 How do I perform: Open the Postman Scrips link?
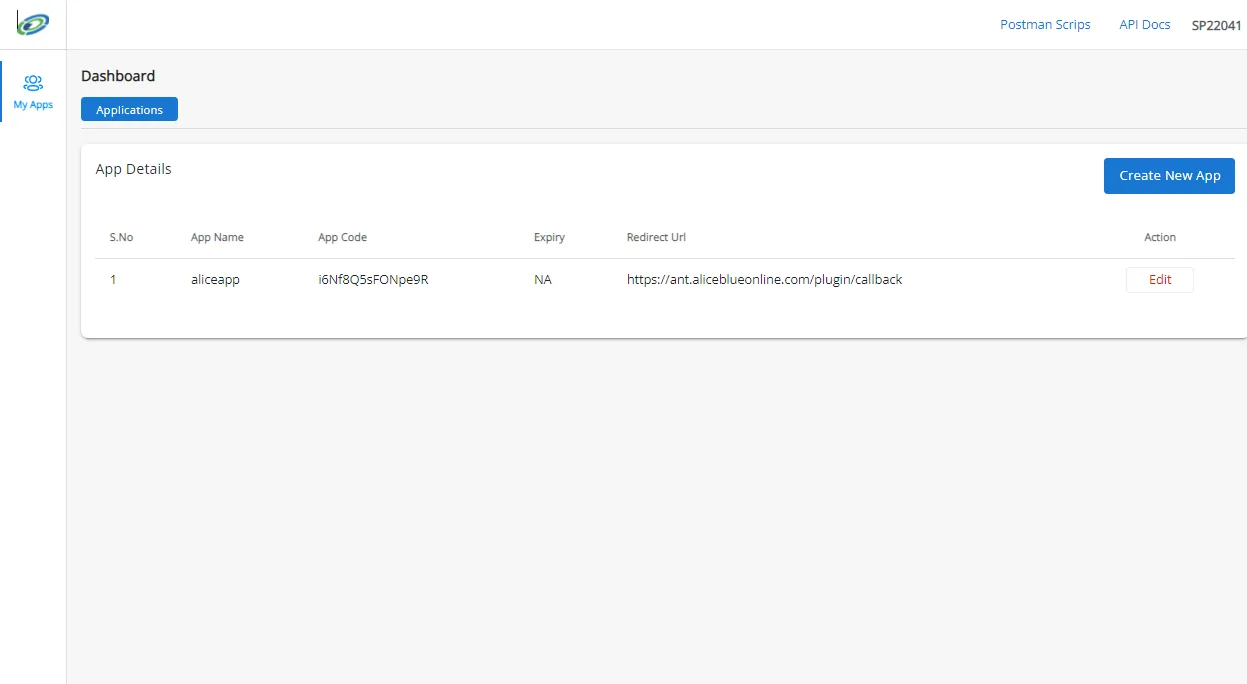[1045, 25]
